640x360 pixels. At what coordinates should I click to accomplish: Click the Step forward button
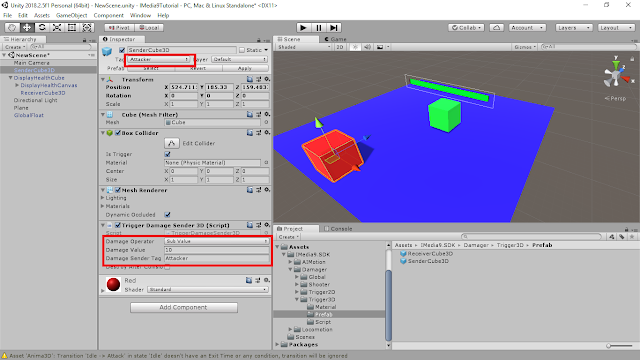(334, 27)
